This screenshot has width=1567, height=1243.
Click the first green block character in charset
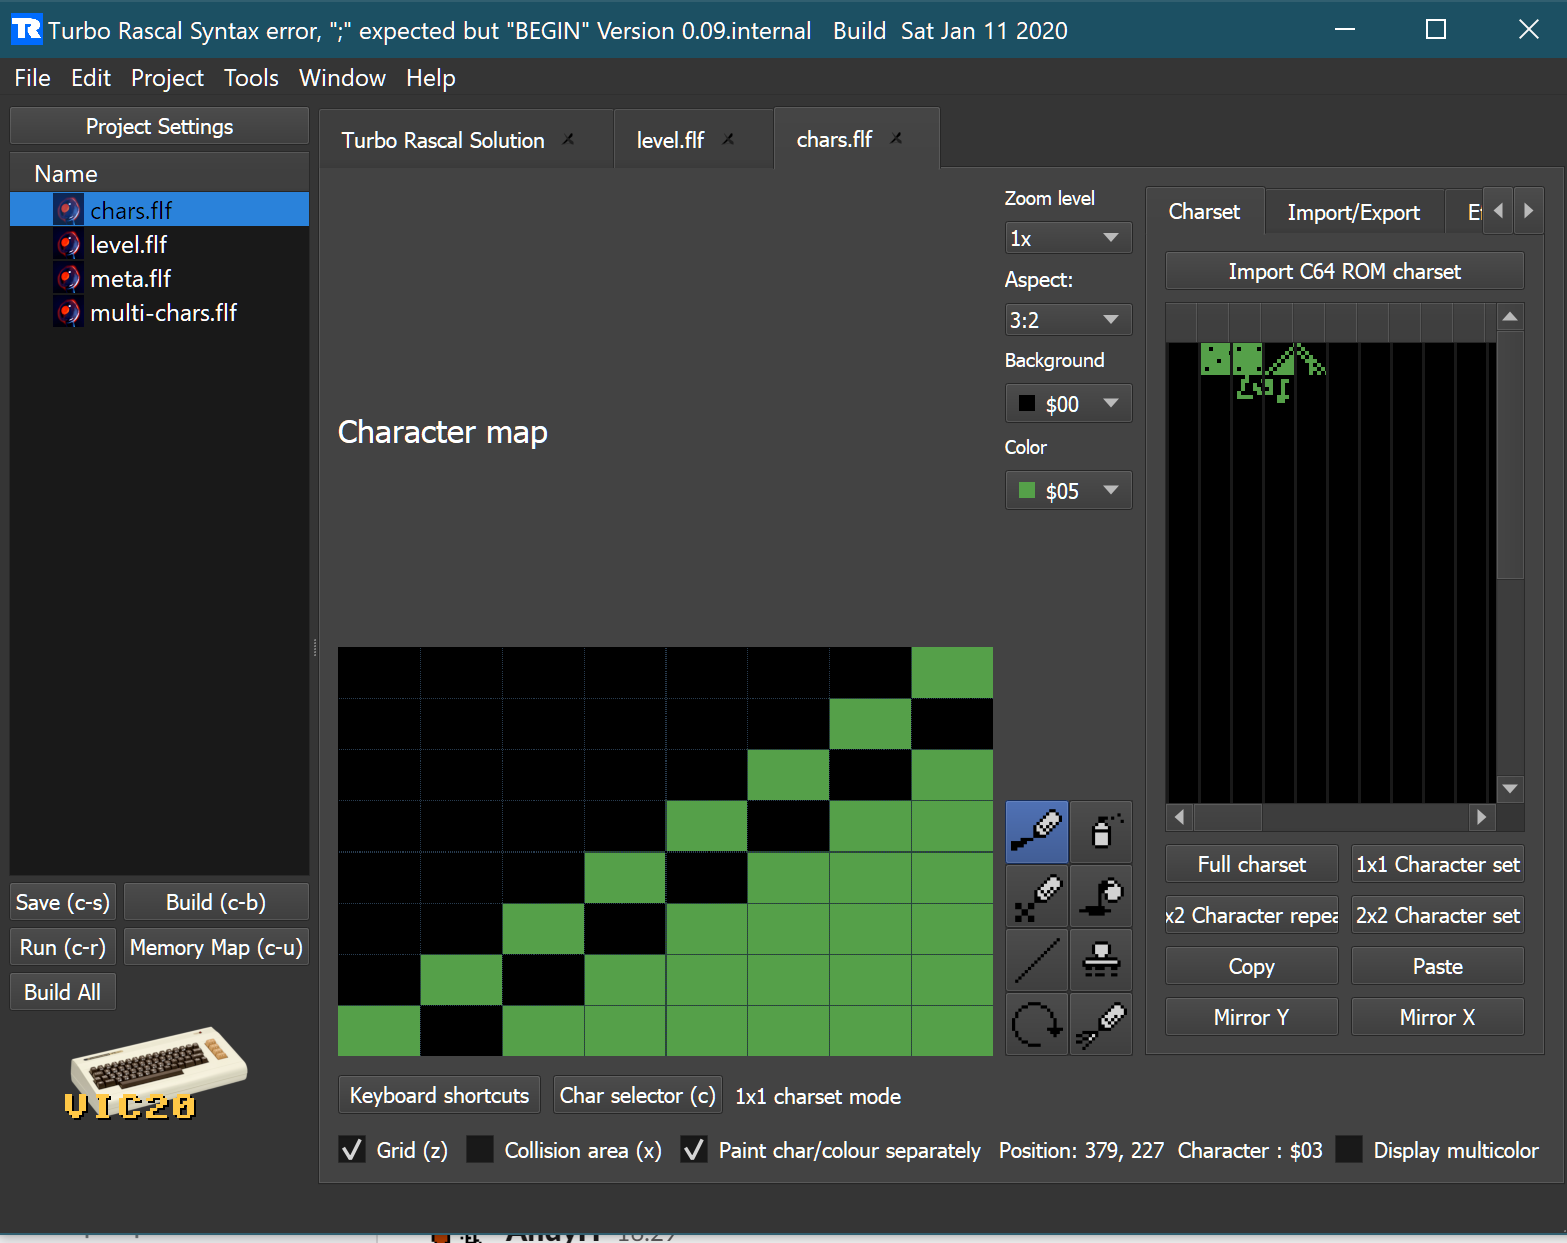pyautogui.click(x=1215, y=359)
